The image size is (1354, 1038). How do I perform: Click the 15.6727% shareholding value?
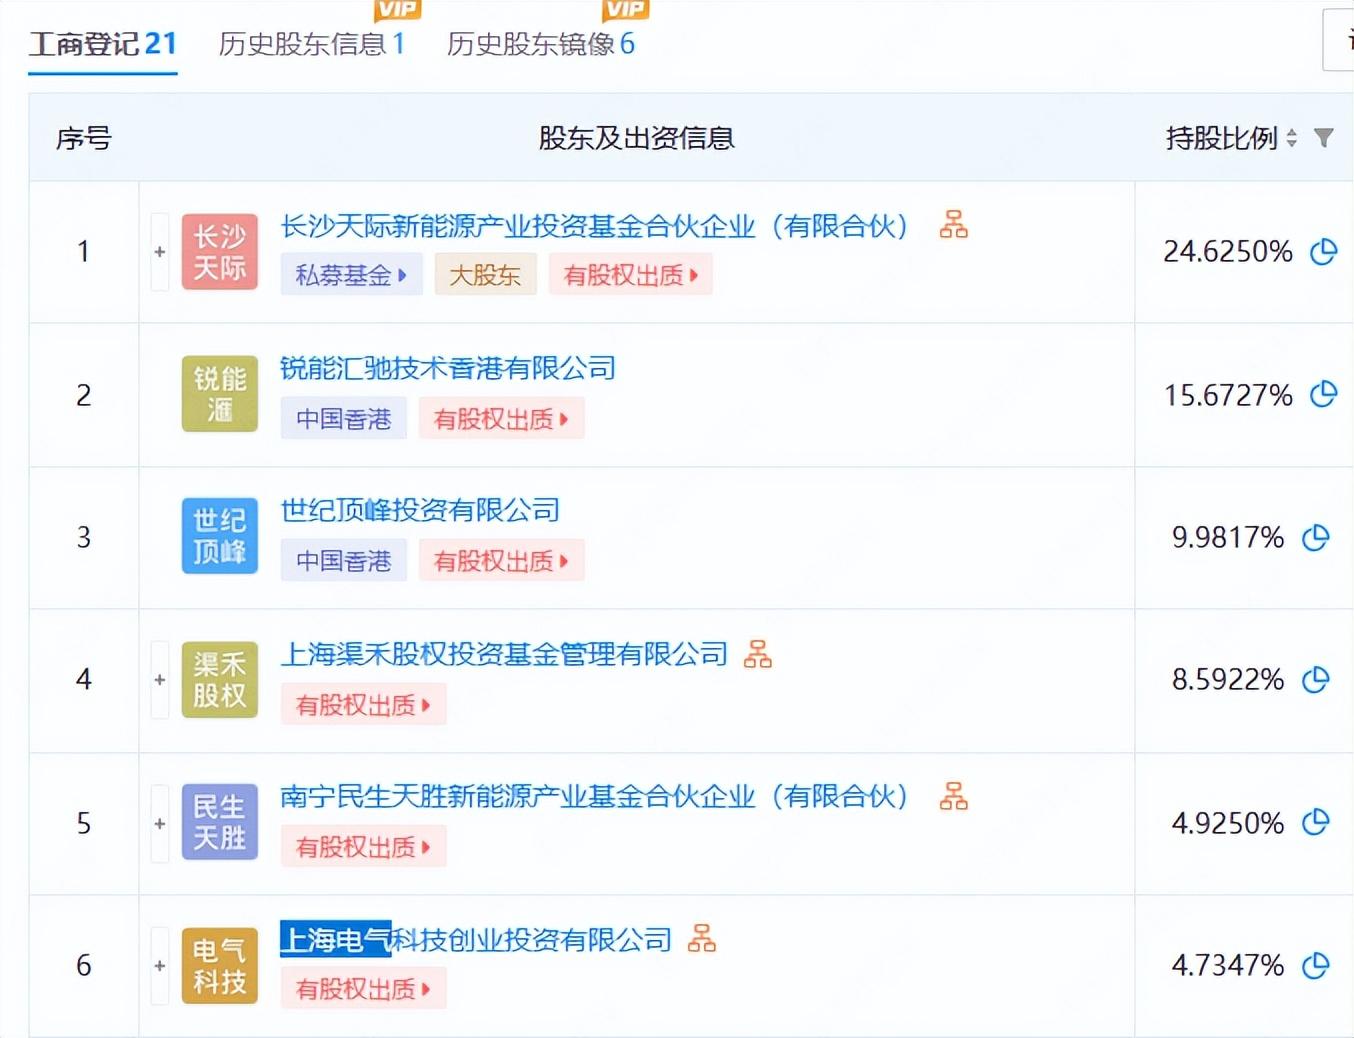click(x=1228, y=395)
